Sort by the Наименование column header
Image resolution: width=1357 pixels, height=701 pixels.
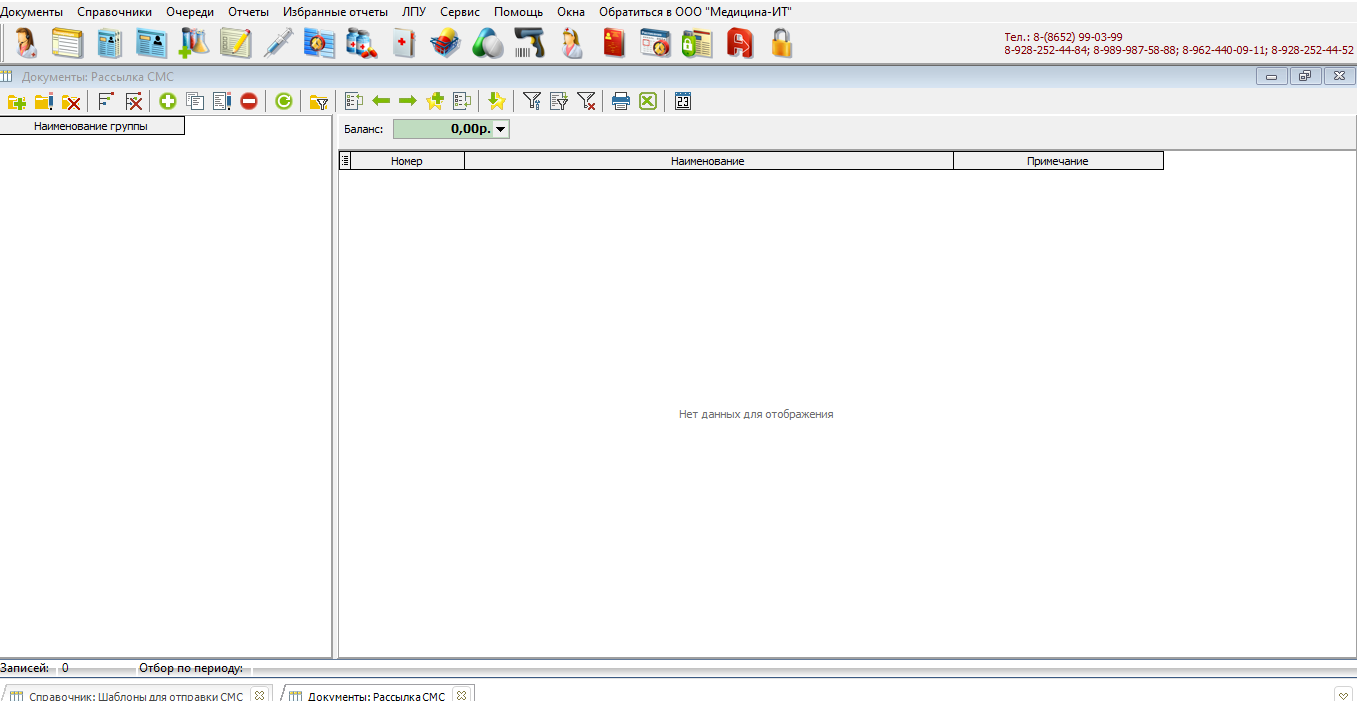click(708, 161)
